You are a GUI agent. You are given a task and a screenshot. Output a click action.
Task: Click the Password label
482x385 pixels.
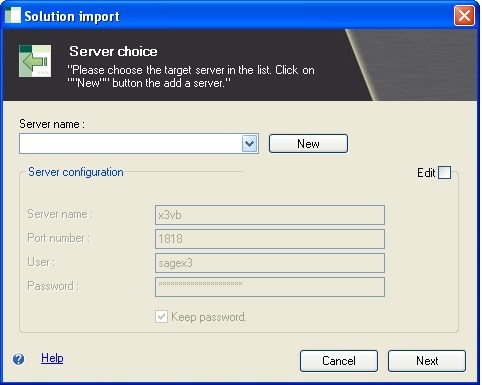point(53,286)
